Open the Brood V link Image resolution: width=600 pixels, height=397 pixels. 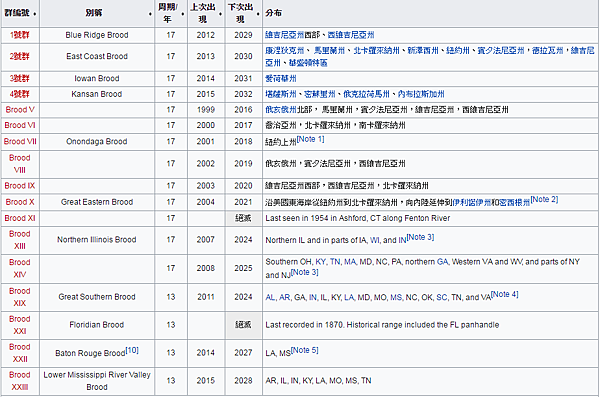click(x=20, y=110)
